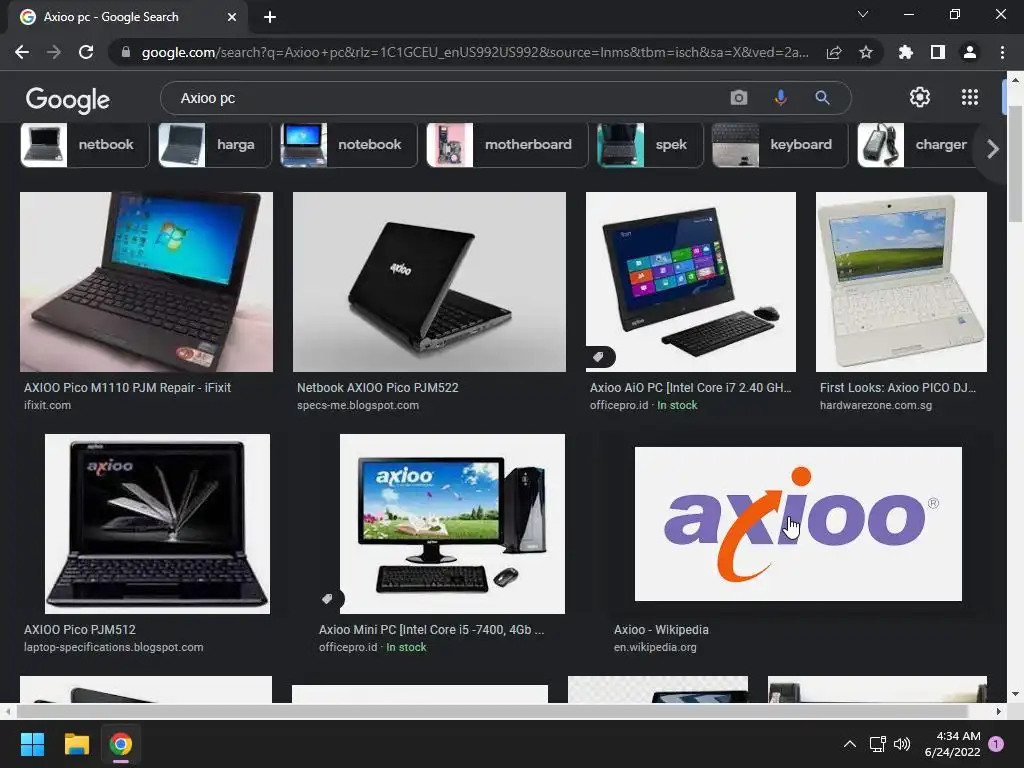
Task: Open Axioo Mini PC desktop image
Action: point(452,524)
